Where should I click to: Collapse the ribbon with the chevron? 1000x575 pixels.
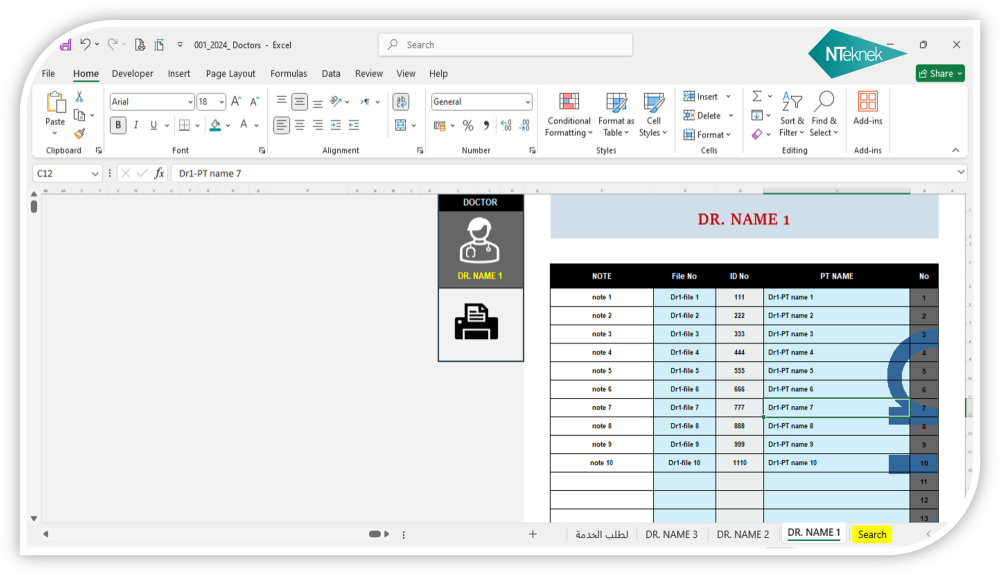(955, 150)
